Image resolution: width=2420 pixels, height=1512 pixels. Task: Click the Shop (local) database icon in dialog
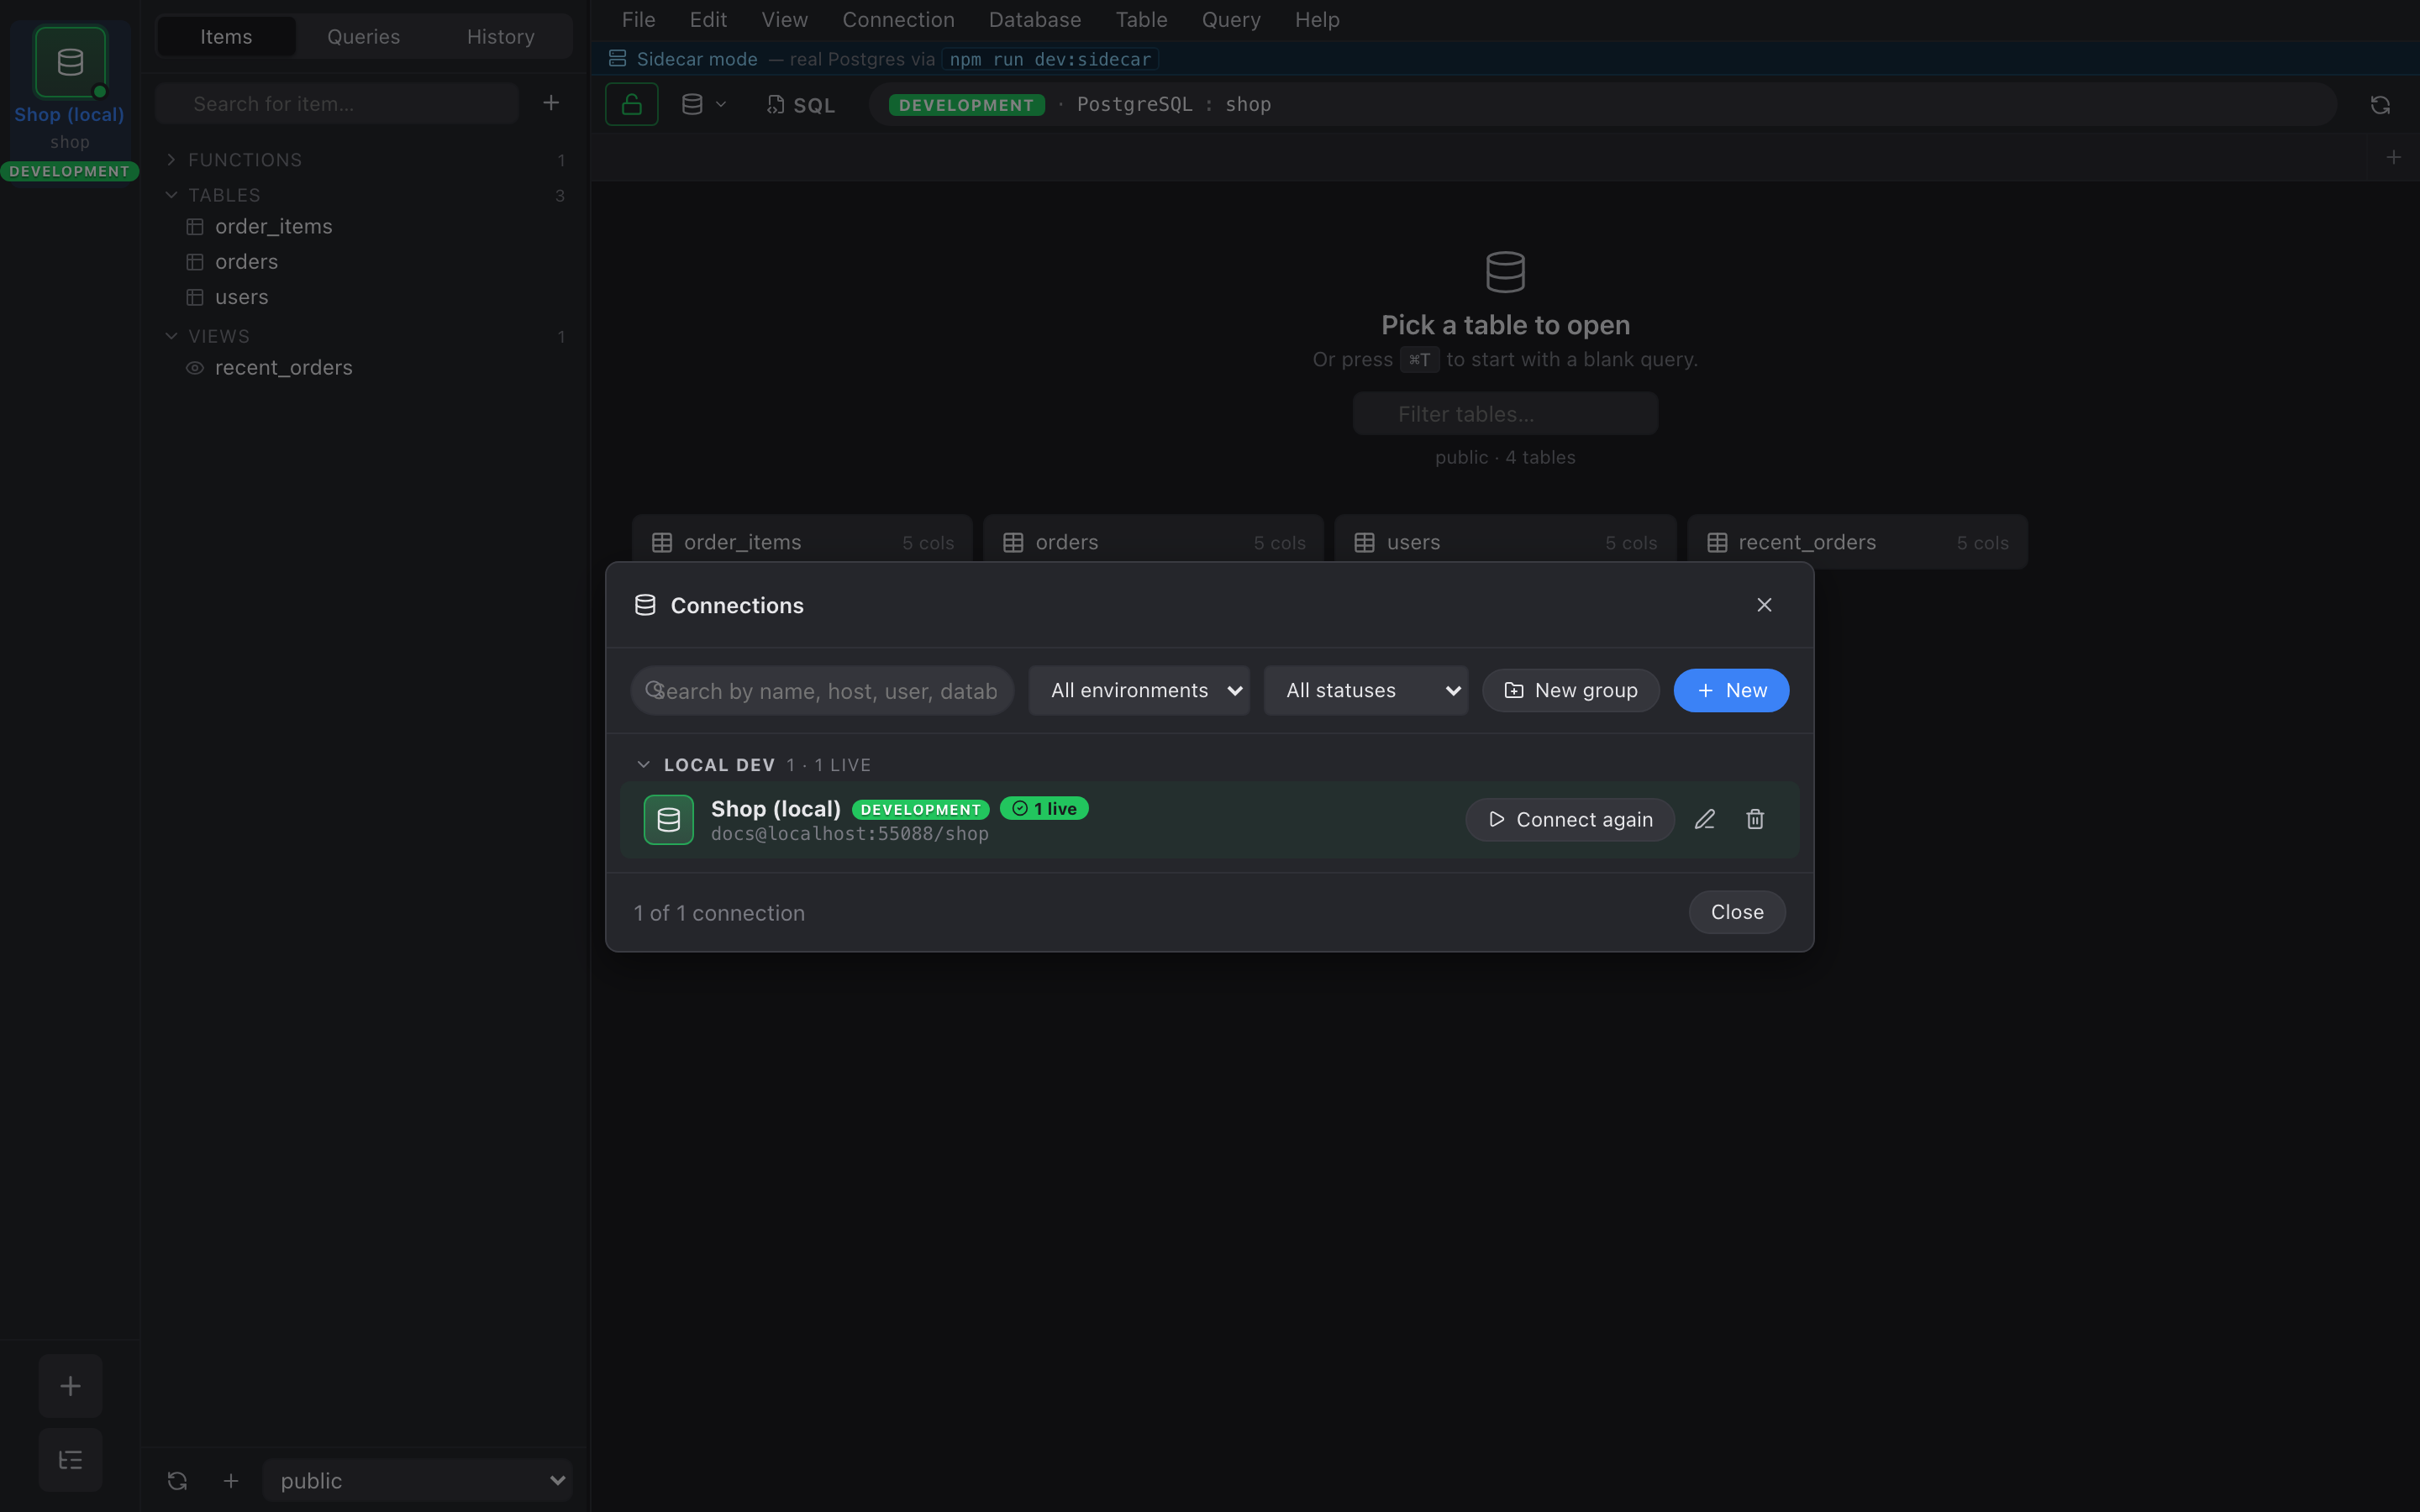click(669, 820)
